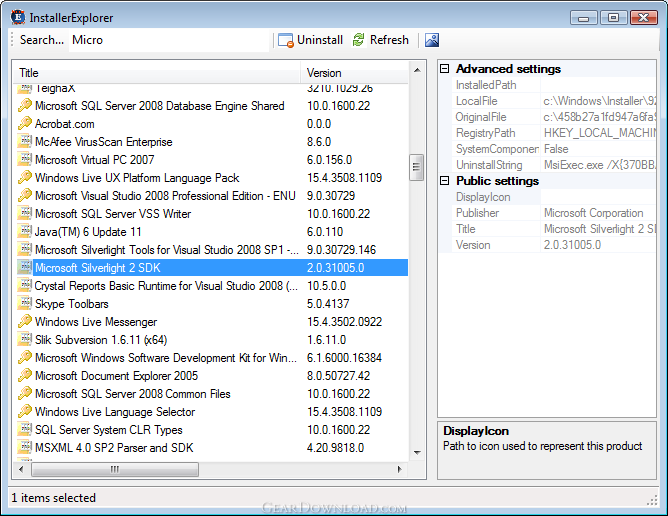The image size is (668, 516).
Task: Click the resize grip in the status bar
Action: [652, 500]
